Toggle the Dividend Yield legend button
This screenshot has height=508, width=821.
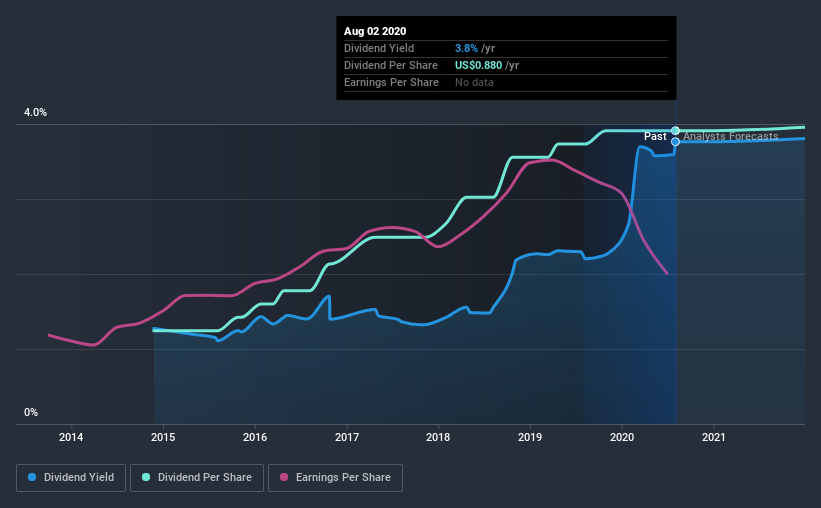71,478
